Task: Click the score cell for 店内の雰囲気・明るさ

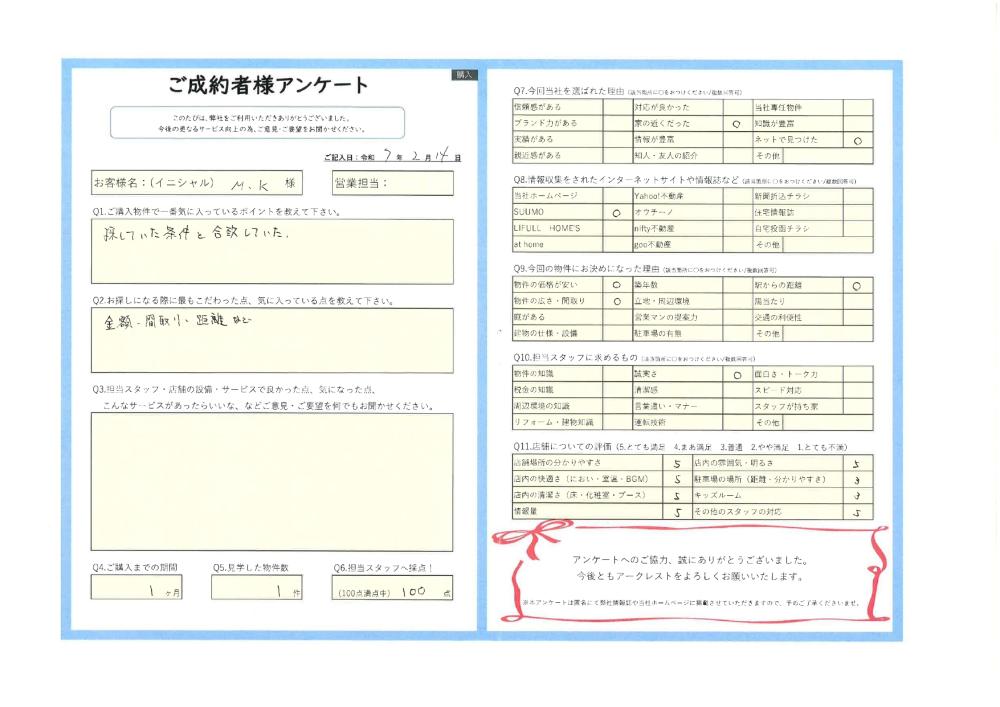Action: pyautogui.click(x=858, y=463)
